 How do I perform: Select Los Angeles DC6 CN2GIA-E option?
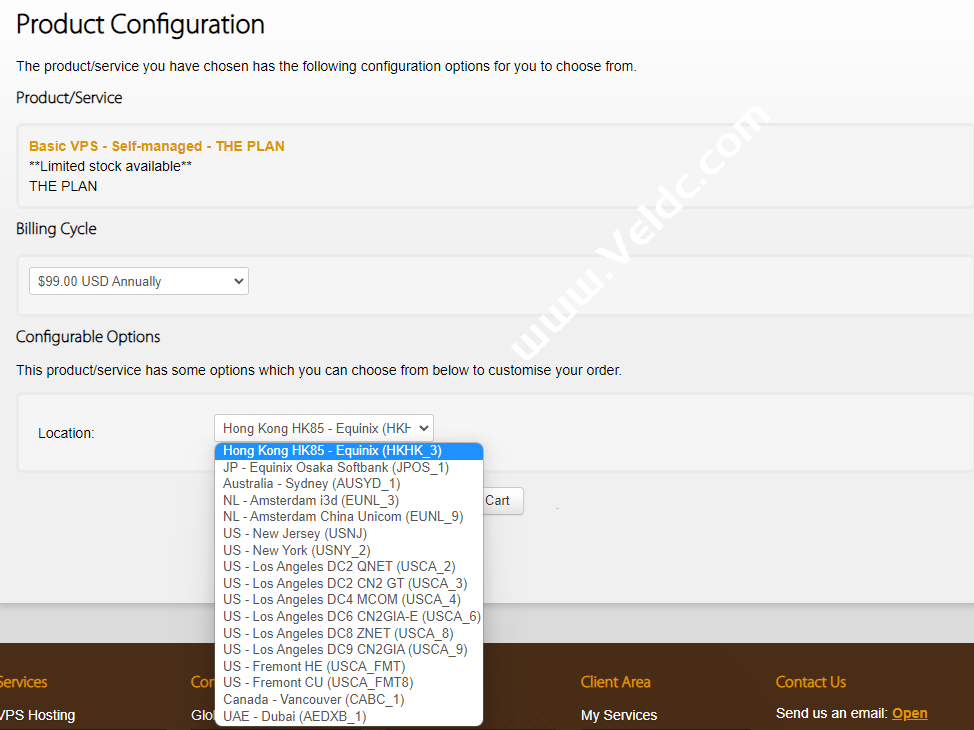point(351,617)
